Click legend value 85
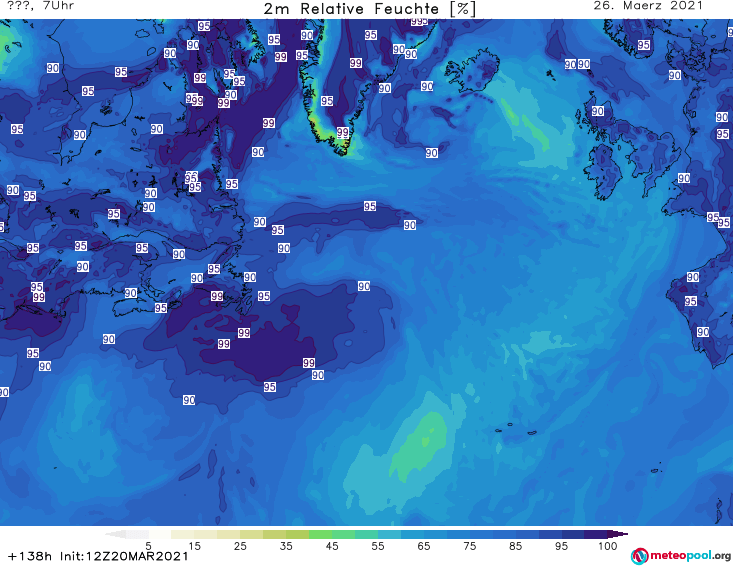 pyautogui.click(x=516, y=545)
